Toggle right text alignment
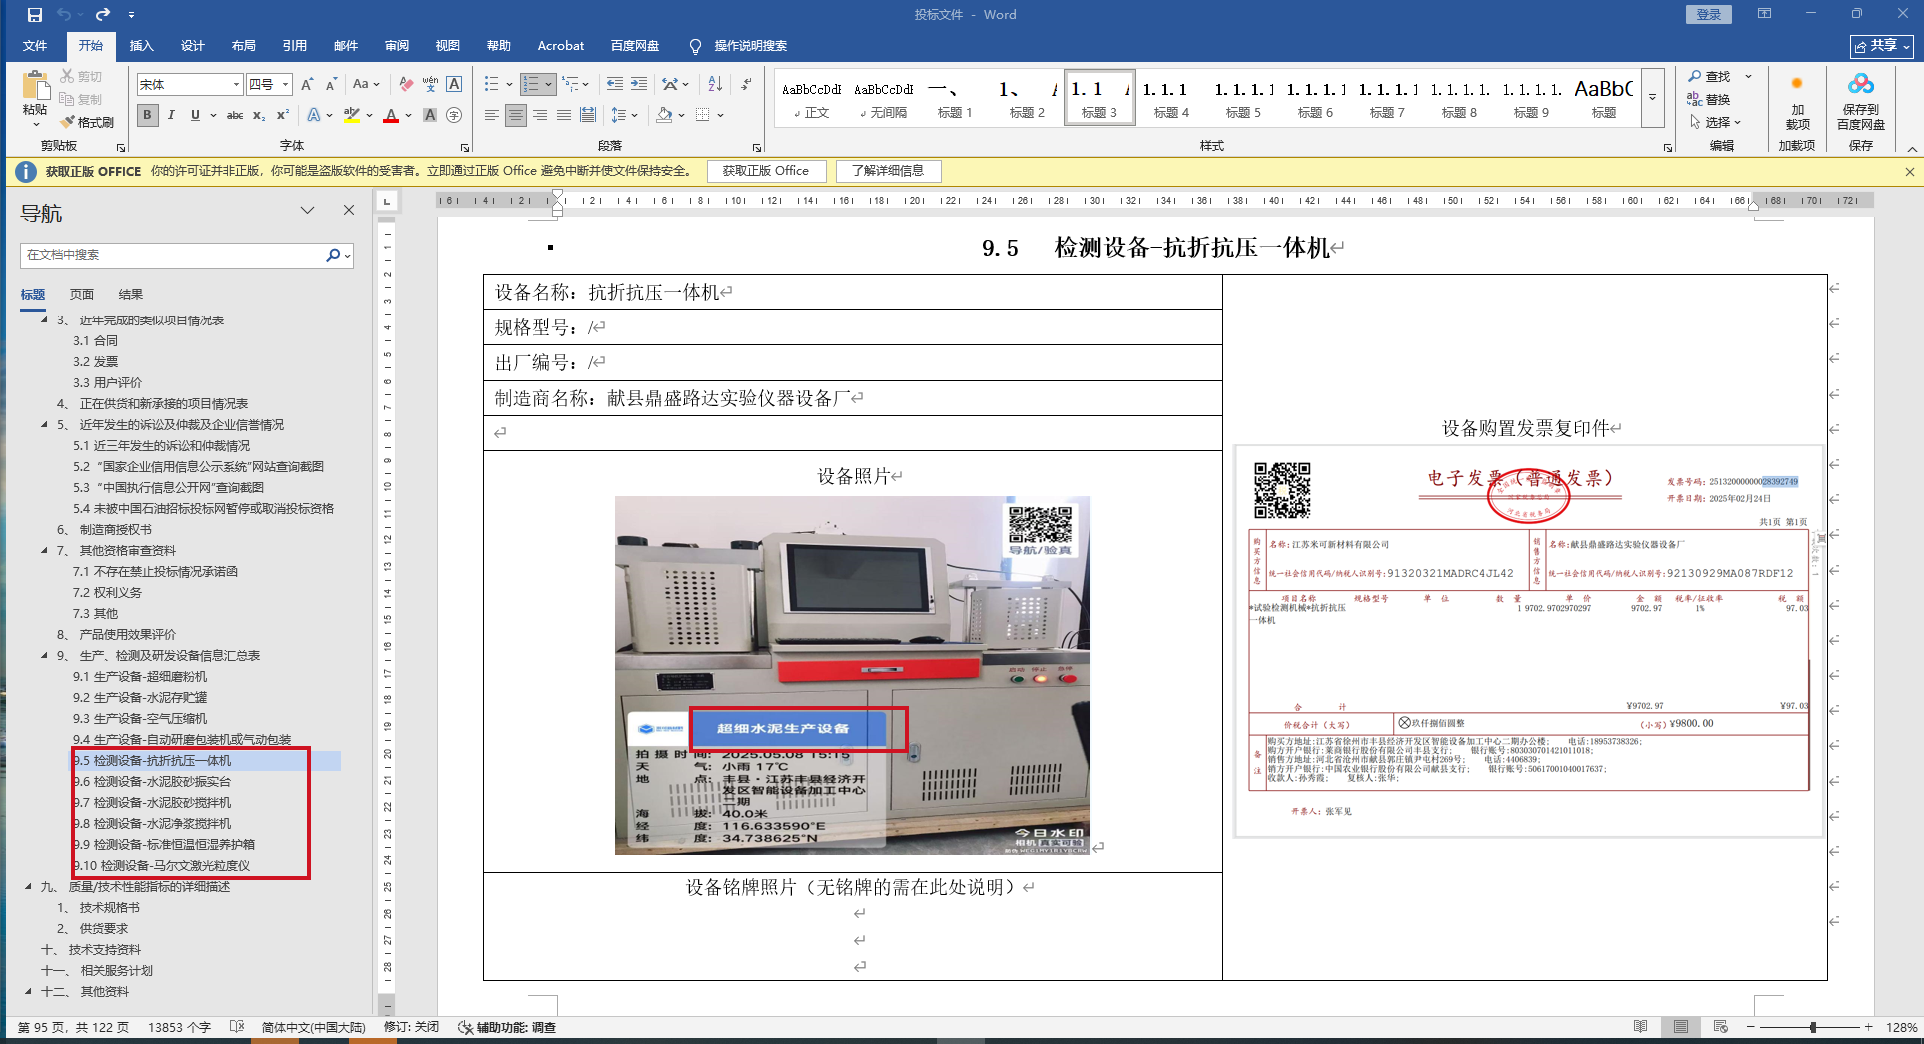This screenshot has width=1924, height=1044. pyautogui.click(x=539, y=115)
